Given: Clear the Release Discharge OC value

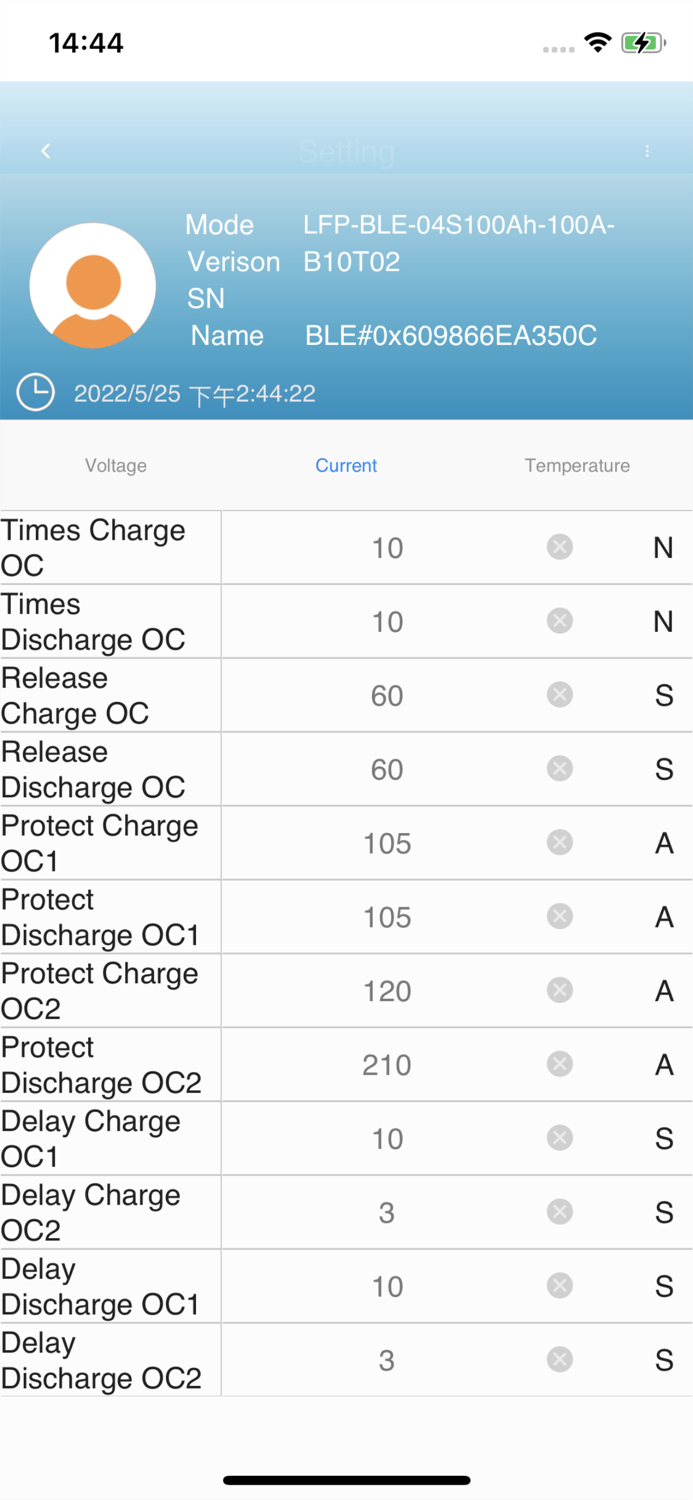Looking at the screenshot, I should pyautogui.click(x=559, y=769).
